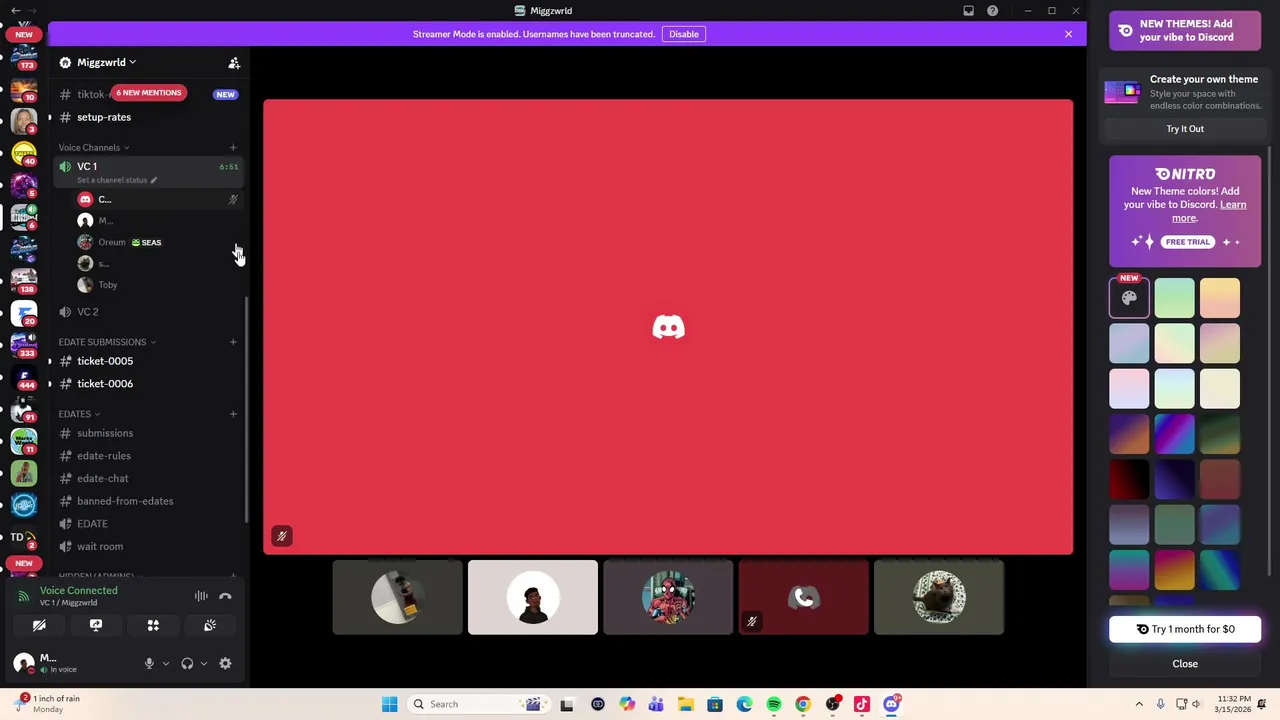Select the cat avatar video tile
1280x720 pixels.
[938, 597]
